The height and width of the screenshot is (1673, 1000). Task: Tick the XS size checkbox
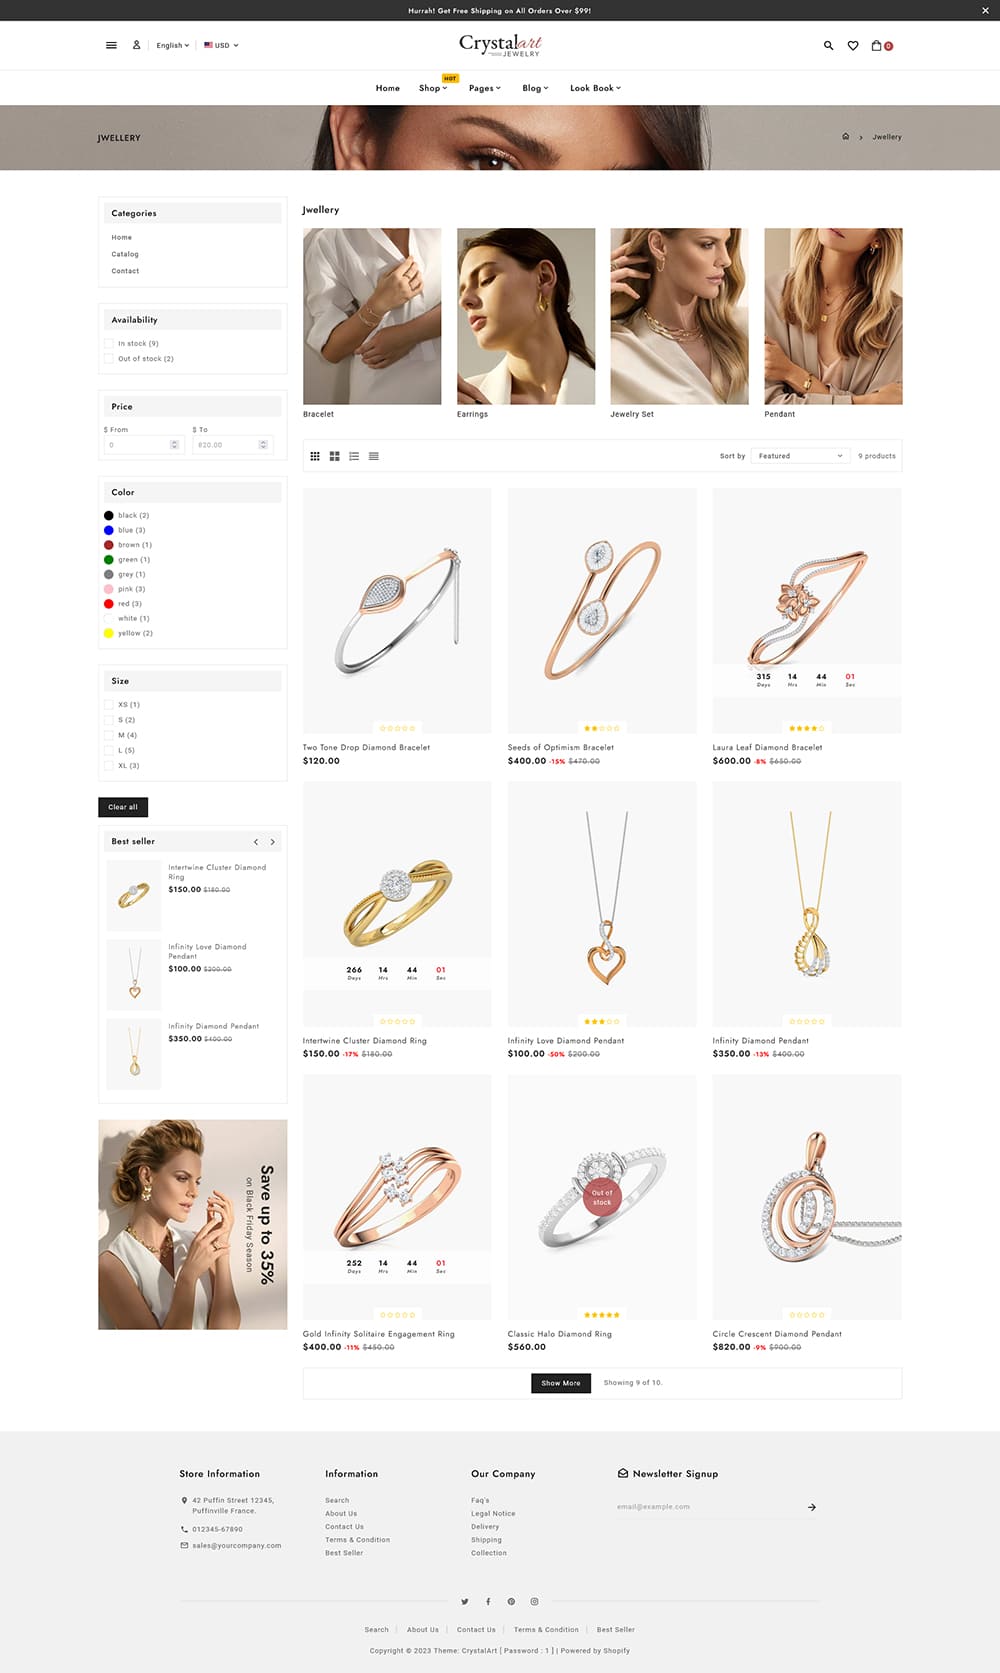click(108, 704)
